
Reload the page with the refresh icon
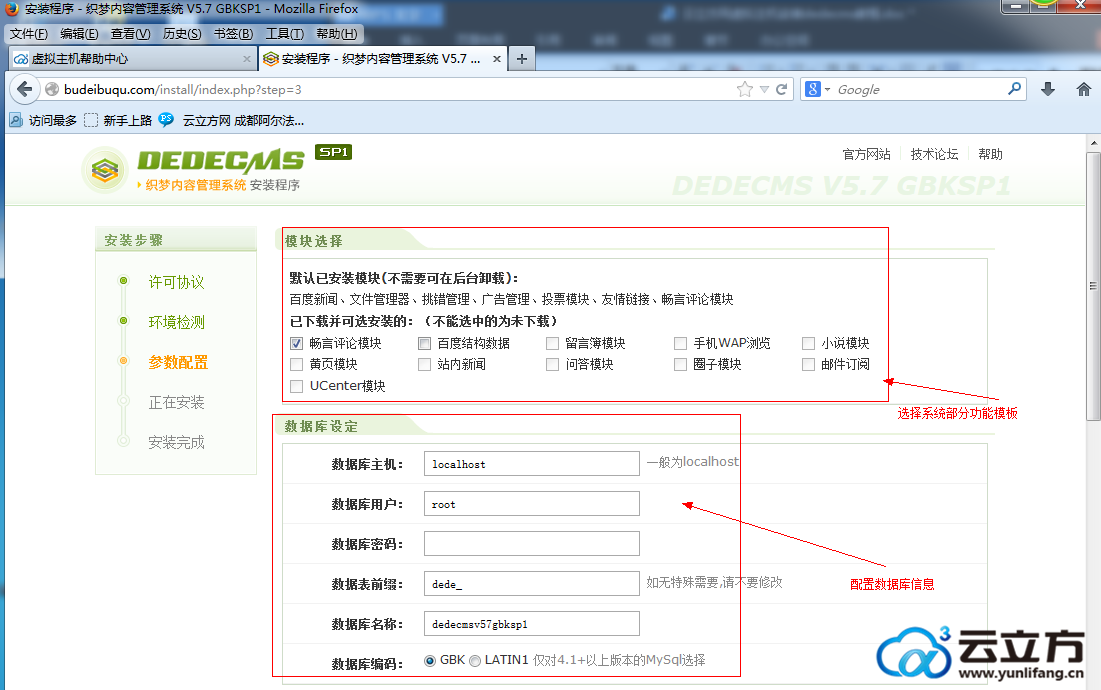pyautogui.click(x=781, y=89)
